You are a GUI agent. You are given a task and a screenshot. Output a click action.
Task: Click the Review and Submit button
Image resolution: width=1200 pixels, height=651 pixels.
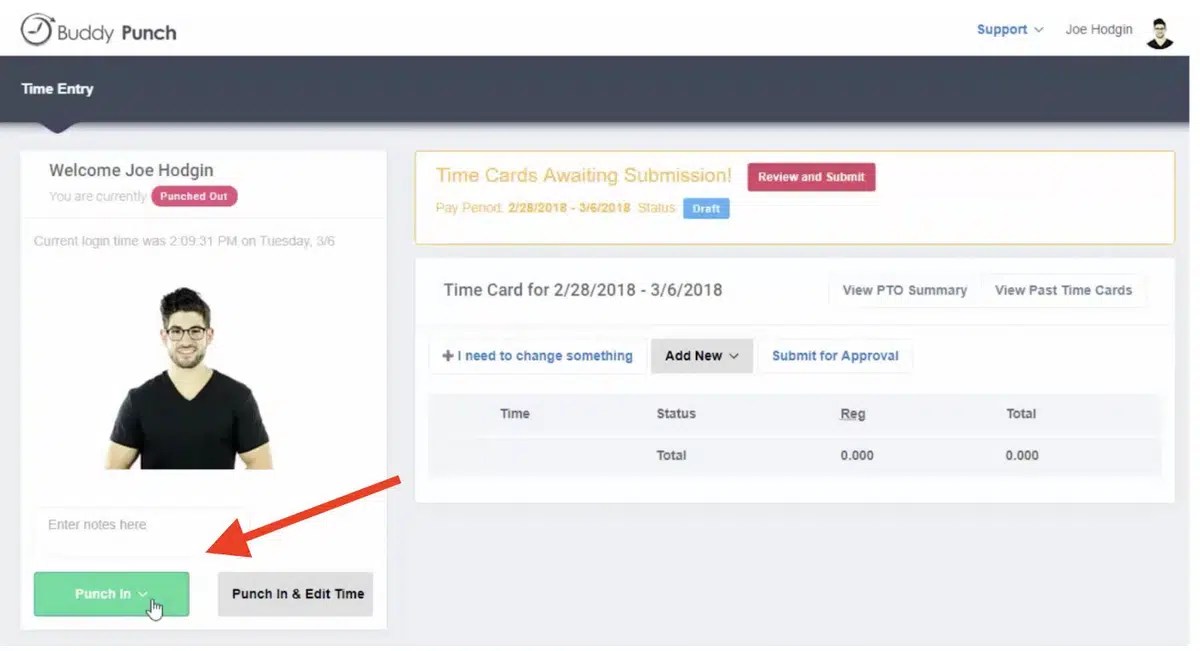point(812,176)
